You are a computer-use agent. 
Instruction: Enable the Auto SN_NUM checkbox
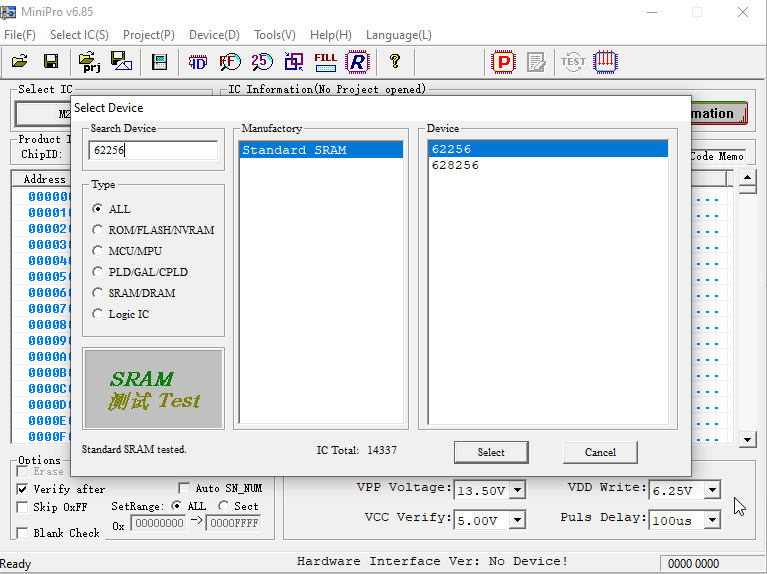tap(184, 488)
